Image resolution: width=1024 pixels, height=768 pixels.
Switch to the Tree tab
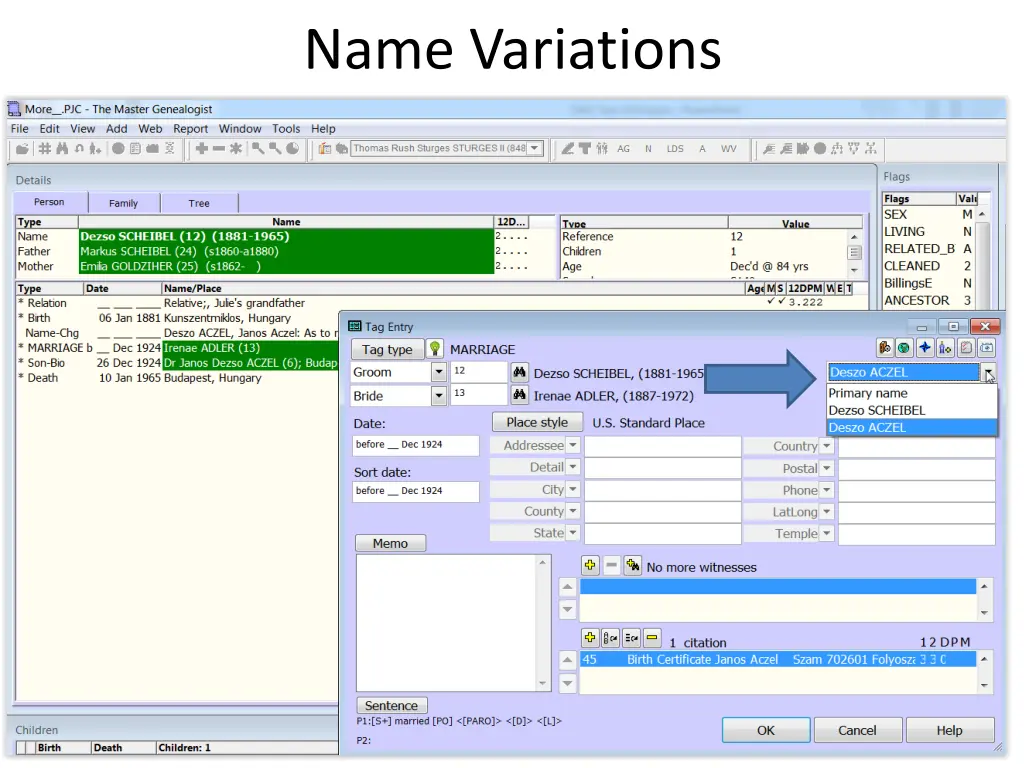pyautogui.click(x=199, y=203)
